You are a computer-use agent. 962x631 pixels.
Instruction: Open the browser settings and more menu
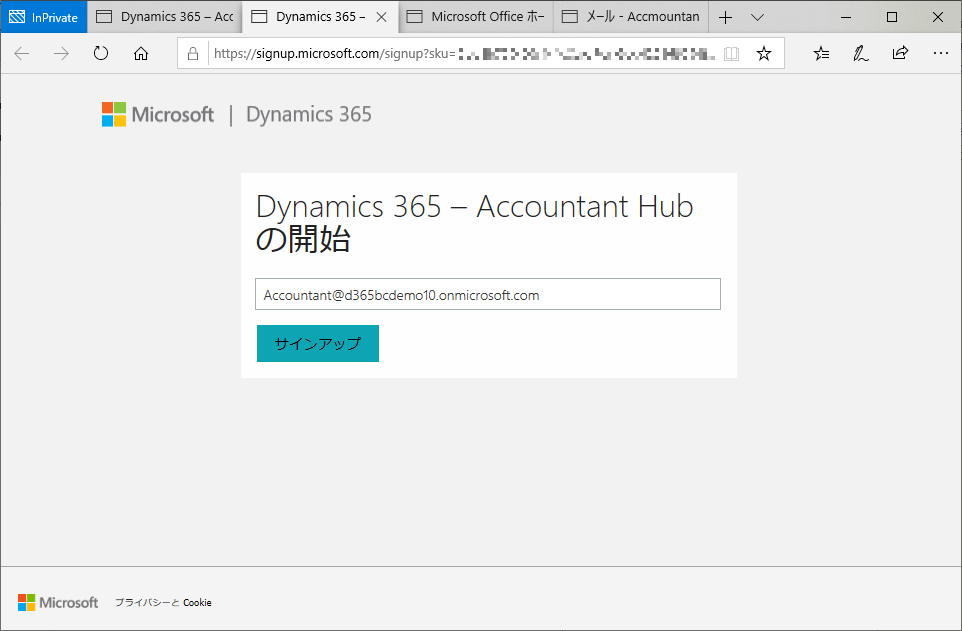click(x=941, y=54)
